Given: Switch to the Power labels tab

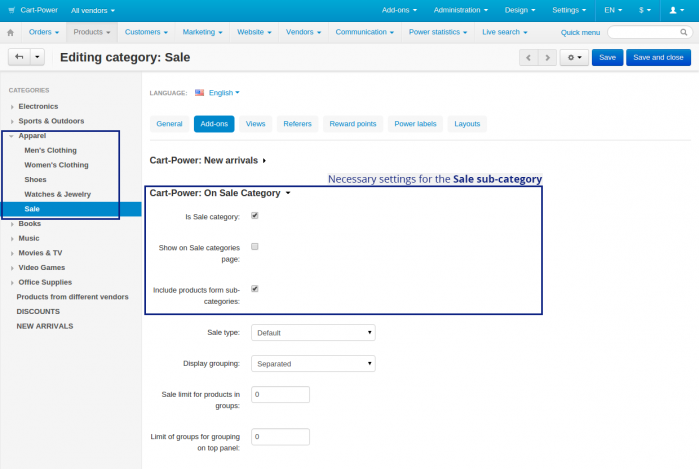Looking at the screenshot, I should pyautogui.click(x=415, y=124).
